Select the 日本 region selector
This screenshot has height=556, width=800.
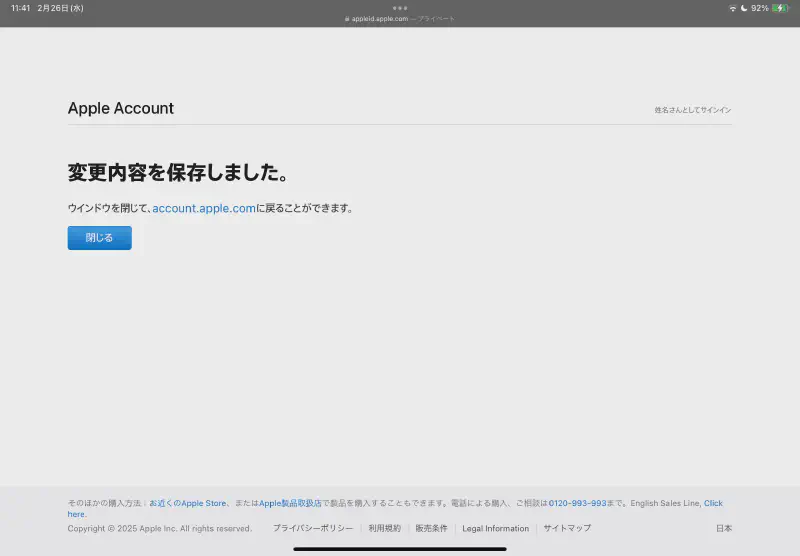pyautogui.click(x=723, y=528)
